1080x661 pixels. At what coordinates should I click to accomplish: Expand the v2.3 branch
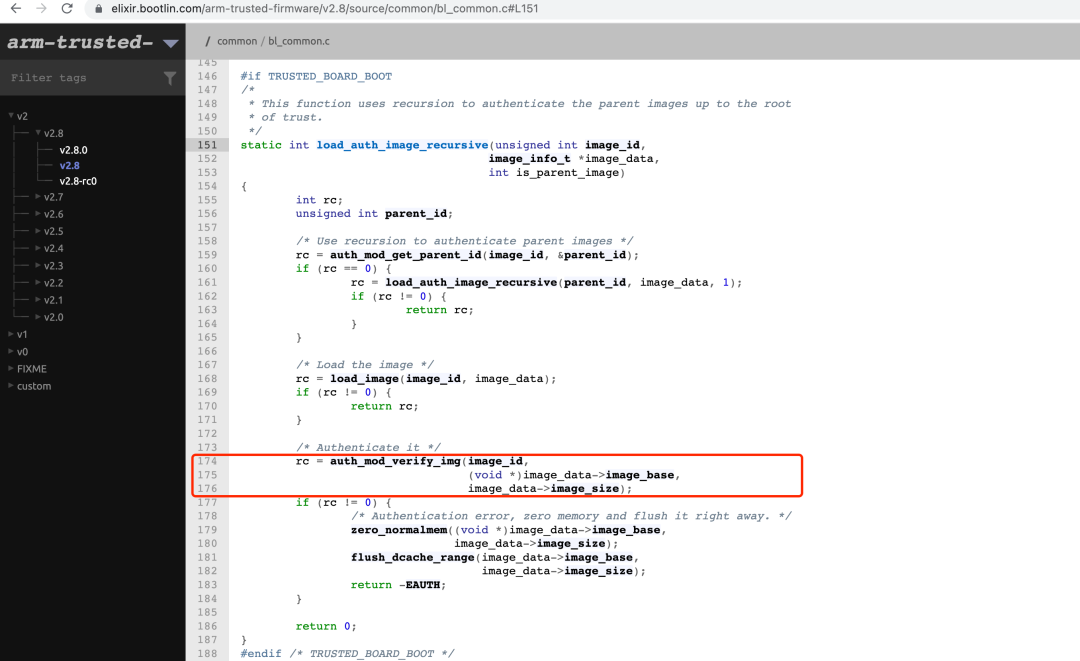click(39, 265)
